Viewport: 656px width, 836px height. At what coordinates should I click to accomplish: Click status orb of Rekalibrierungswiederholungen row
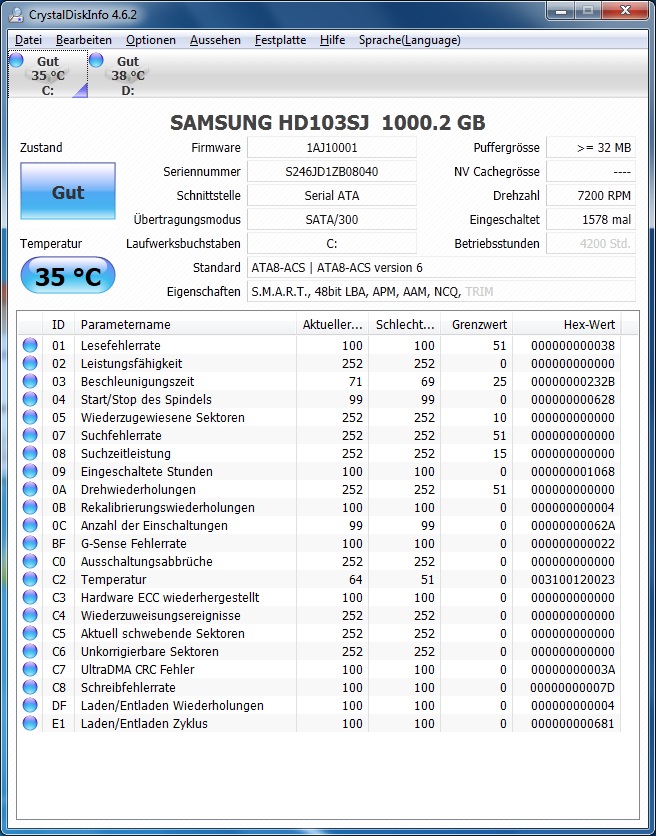point(30,507)
